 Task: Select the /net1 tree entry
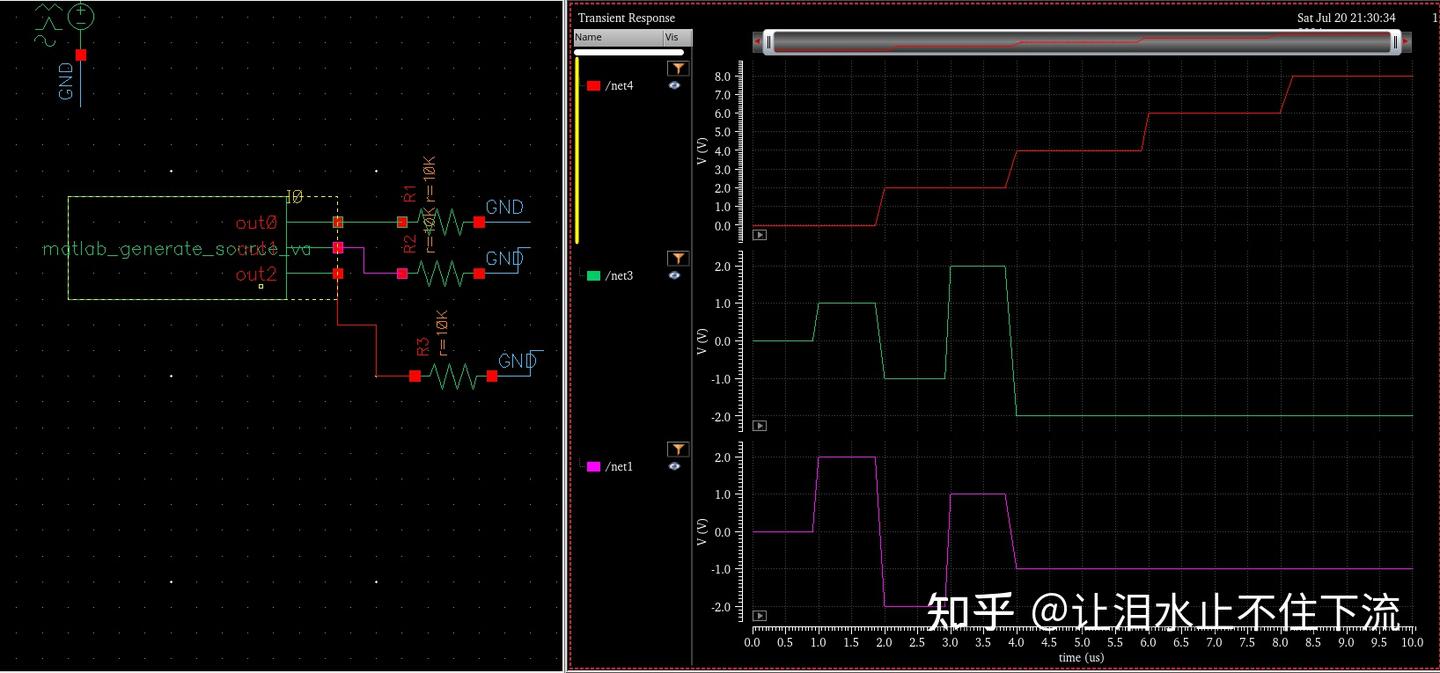click(x=620, y=466)
